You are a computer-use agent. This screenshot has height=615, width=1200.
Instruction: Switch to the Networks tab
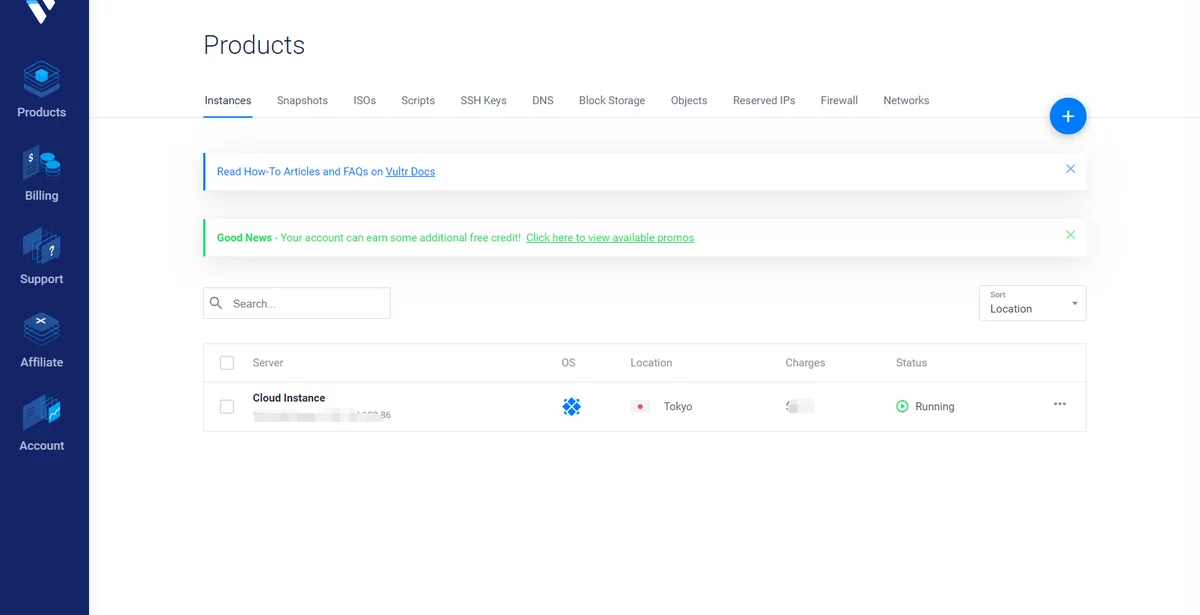[906, 101]
